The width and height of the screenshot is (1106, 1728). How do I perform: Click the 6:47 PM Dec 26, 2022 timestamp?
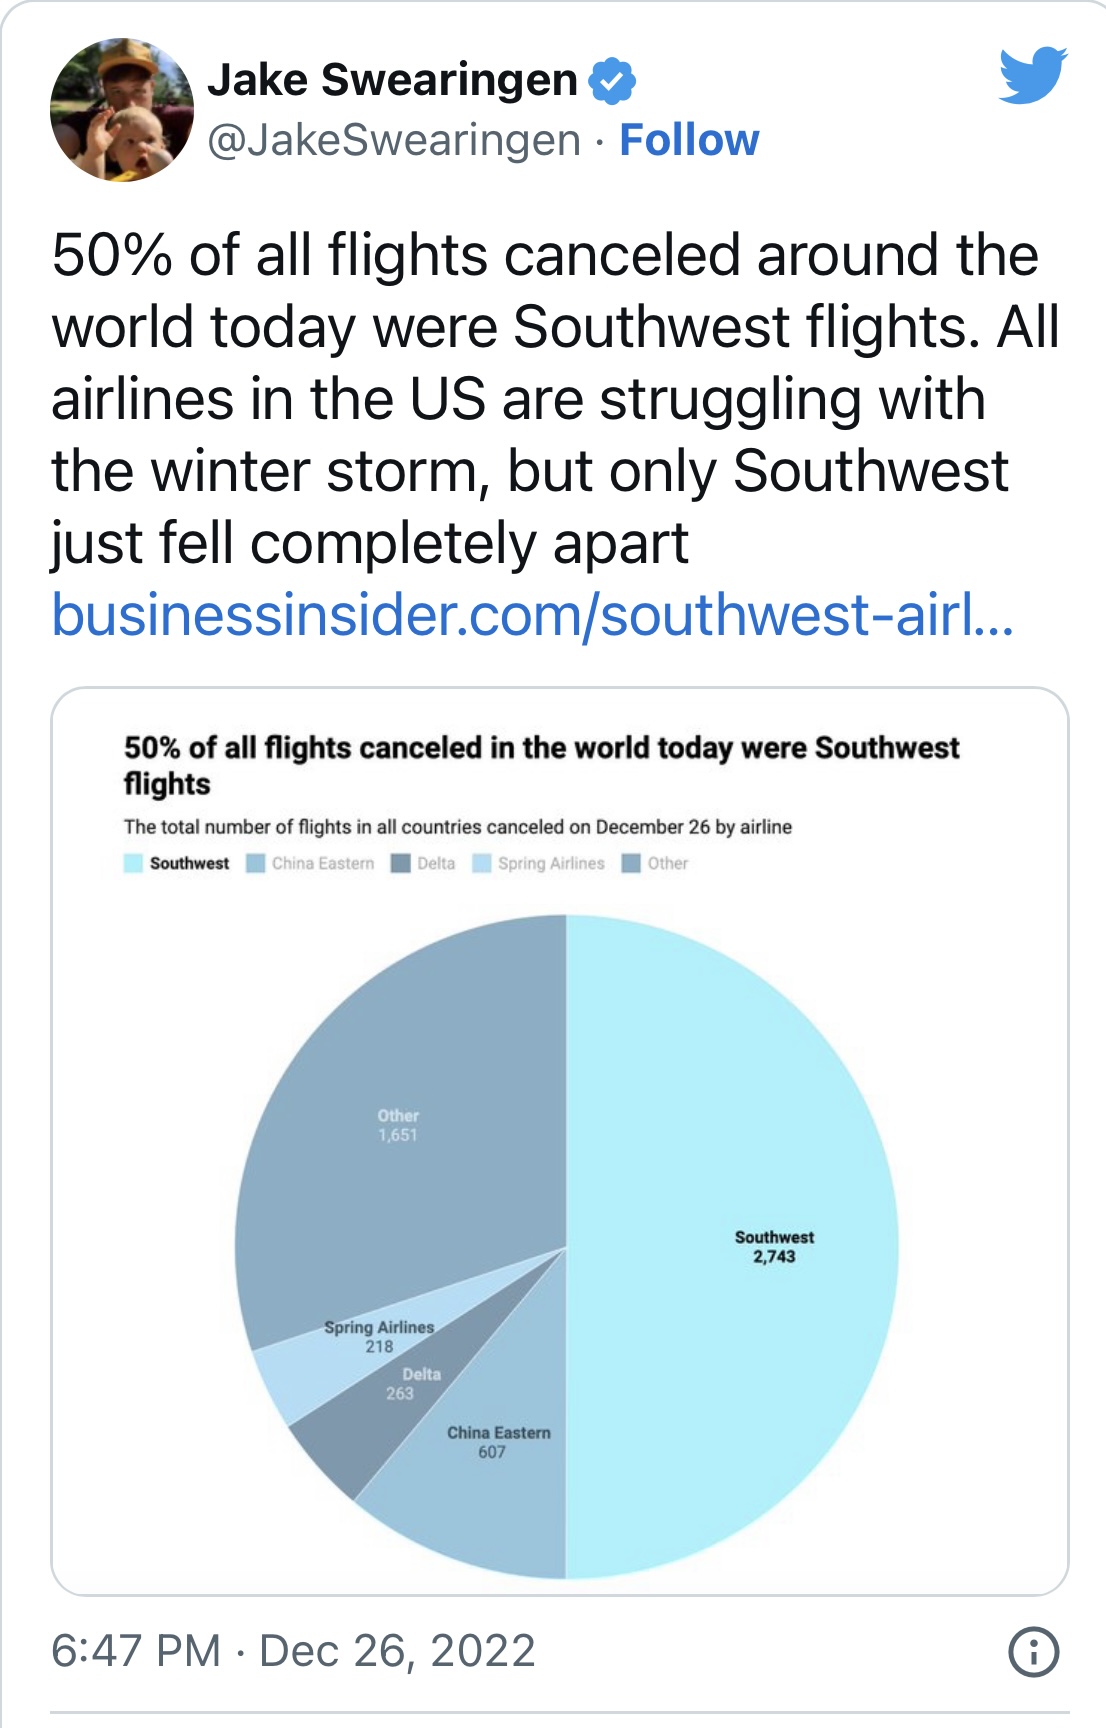[x=293, y=1650]
